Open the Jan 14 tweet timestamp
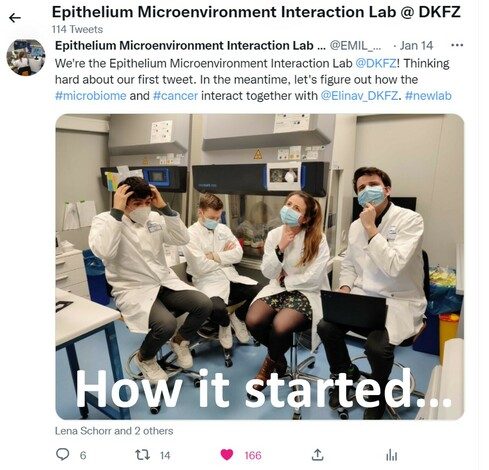489x470 pixels. [416, 45]
